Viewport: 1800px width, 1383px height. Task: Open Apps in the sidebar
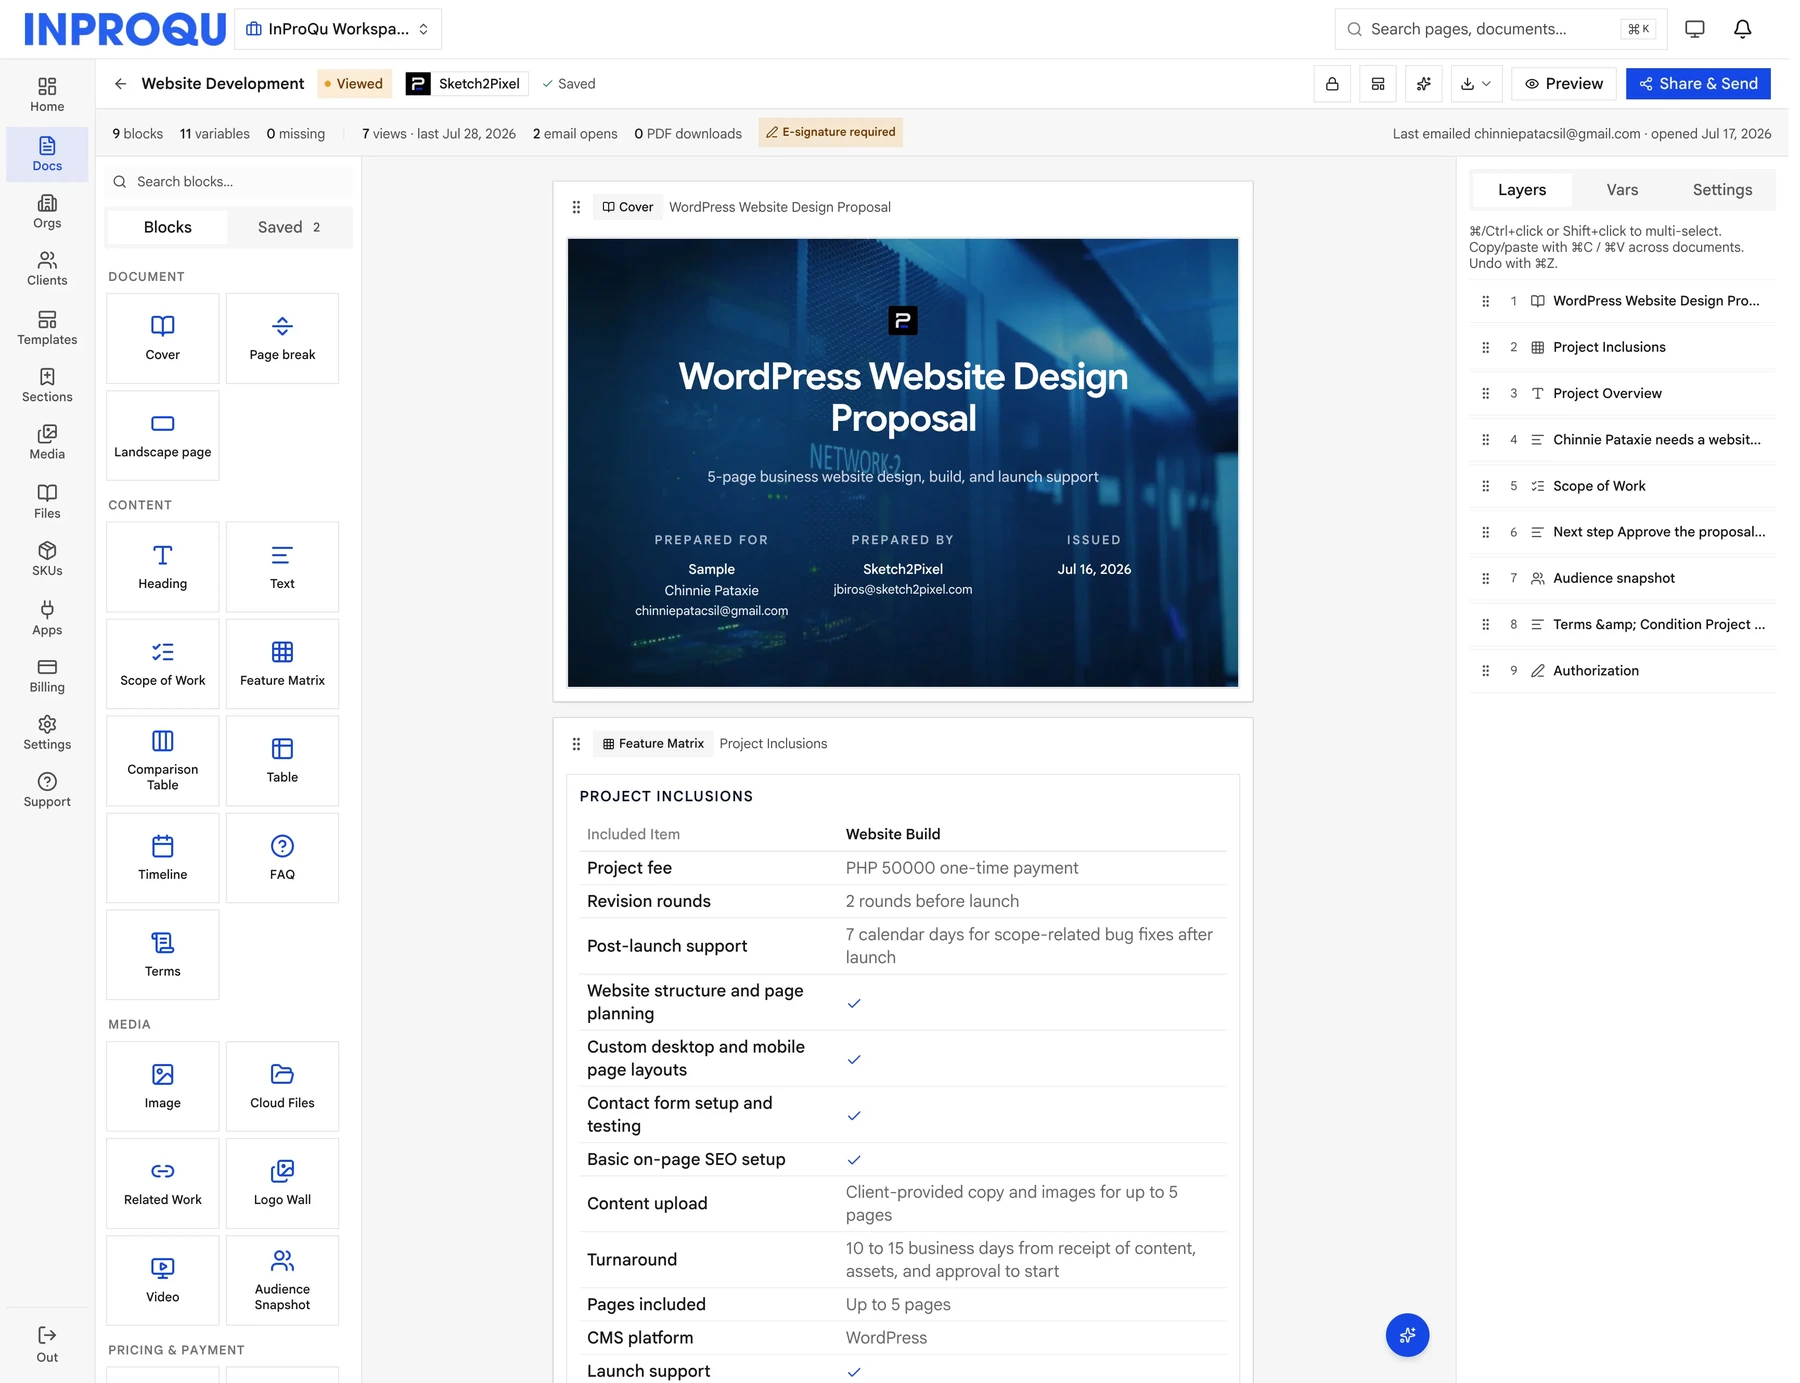(47, 617)
